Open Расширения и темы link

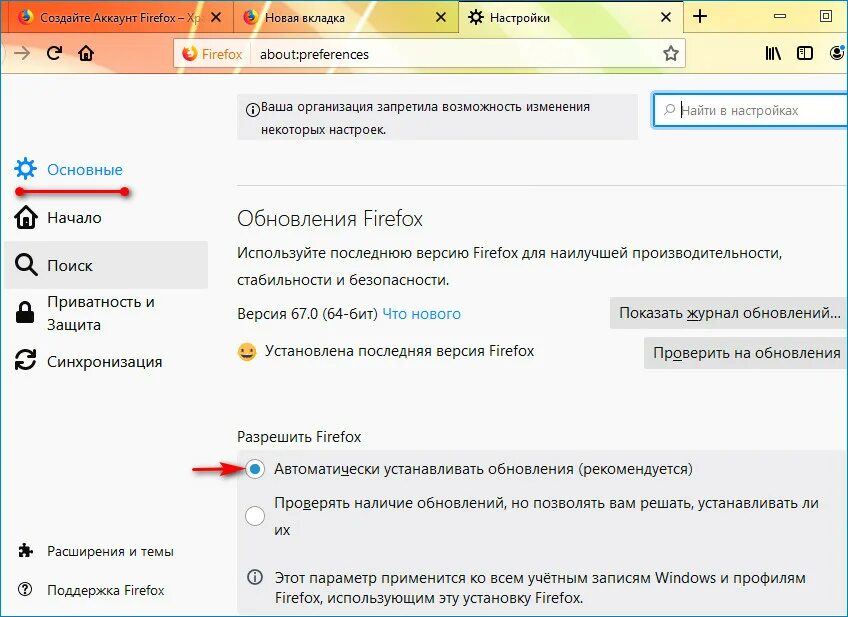110,551
